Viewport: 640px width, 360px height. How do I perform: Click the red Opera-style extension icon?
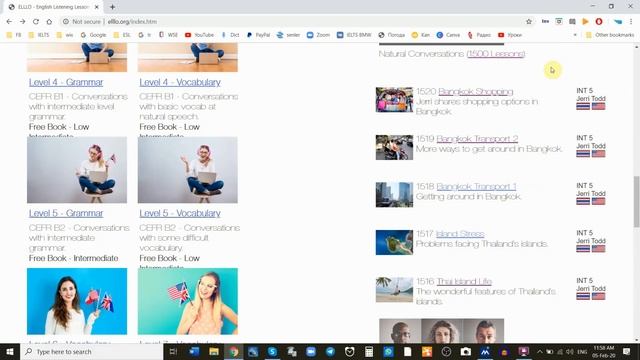(599, 22)
